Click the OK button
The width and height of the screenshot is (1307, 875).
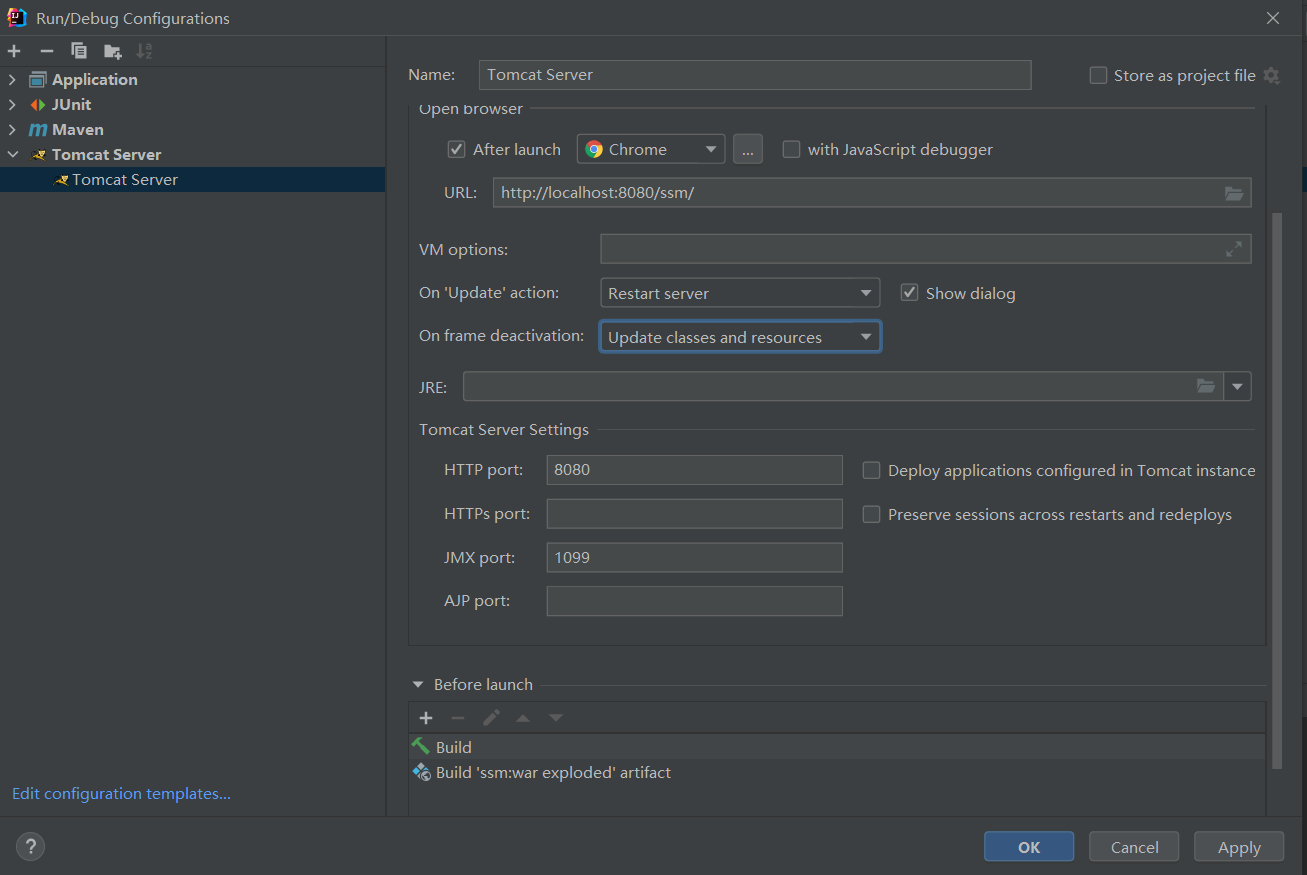(x=1029, y=847)
